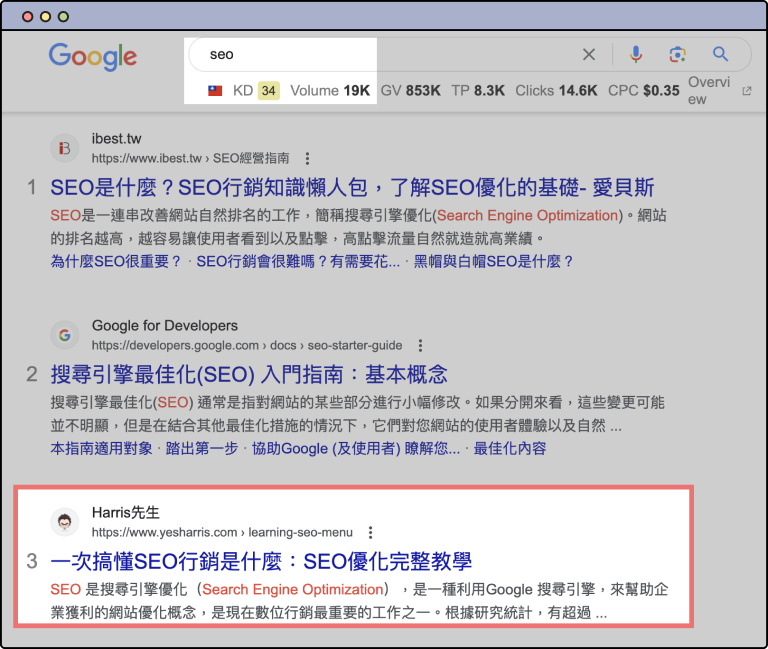Click the green window maximize button
This screenshot has width=768, height=649.
point(63,17)
